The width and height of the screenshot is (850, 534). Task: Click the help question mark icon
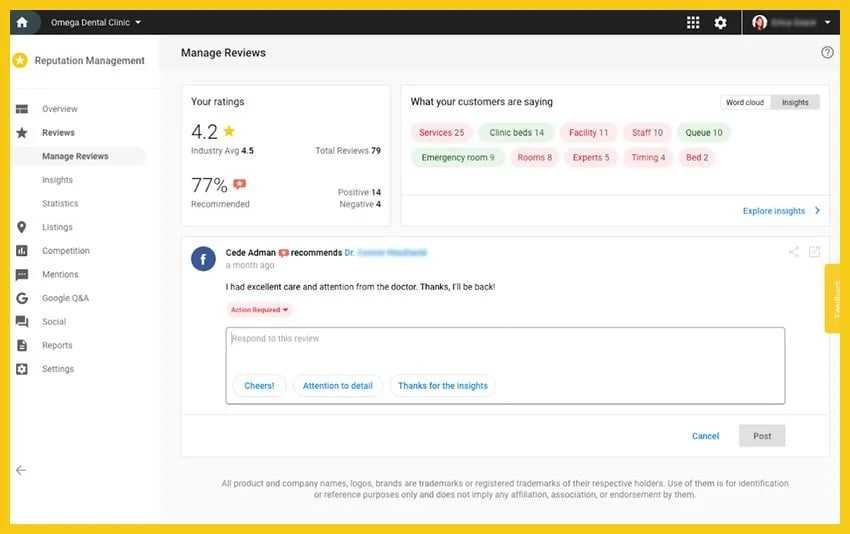click(827, 53)
